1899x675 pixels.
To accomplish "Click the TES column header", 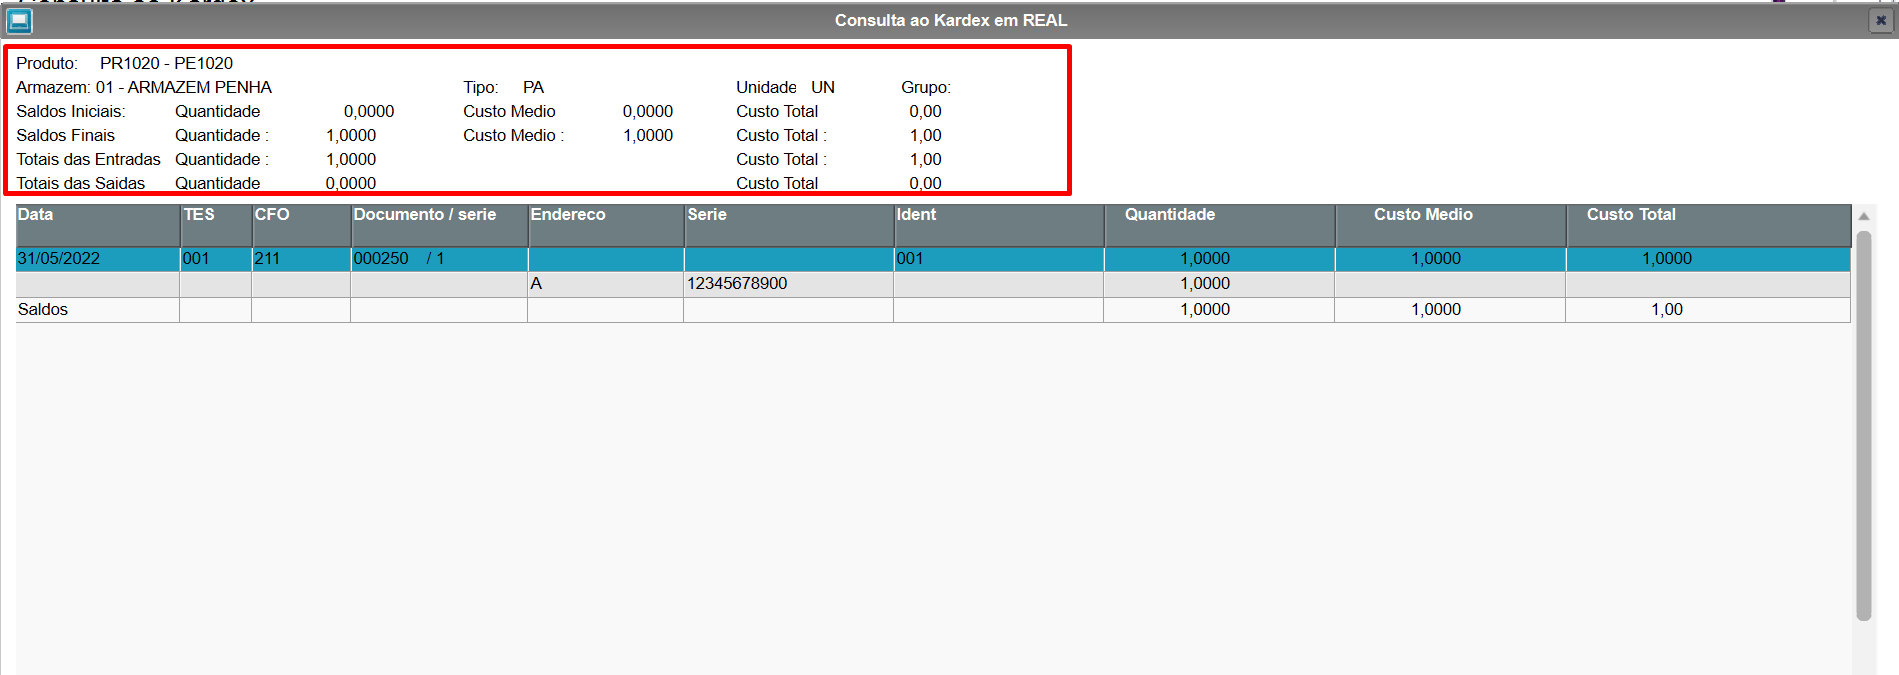I will pyautogui.click(x=216, y=225).
